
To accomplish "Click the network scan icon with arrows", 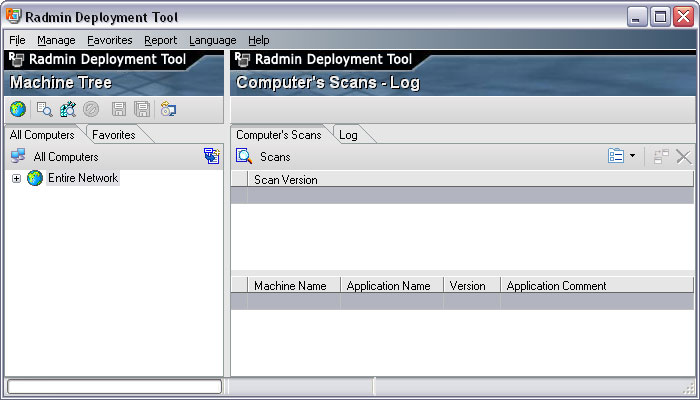I will [68, 109].
